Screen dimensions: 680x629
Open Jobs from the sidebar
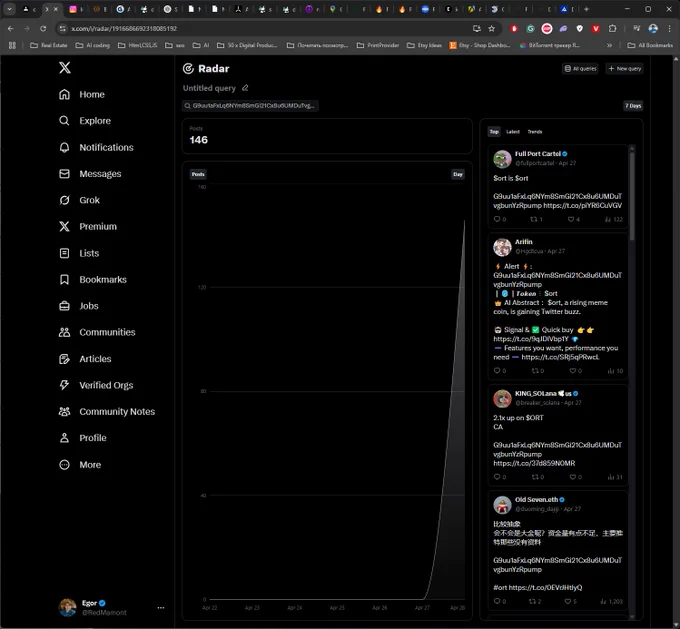pyautogui.click(x=79, y=306)
